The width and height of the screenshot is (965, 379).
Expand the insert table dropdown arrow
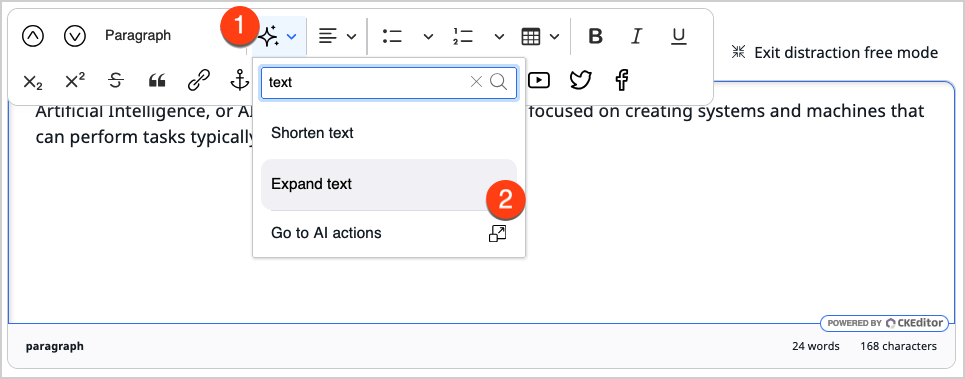555,37
